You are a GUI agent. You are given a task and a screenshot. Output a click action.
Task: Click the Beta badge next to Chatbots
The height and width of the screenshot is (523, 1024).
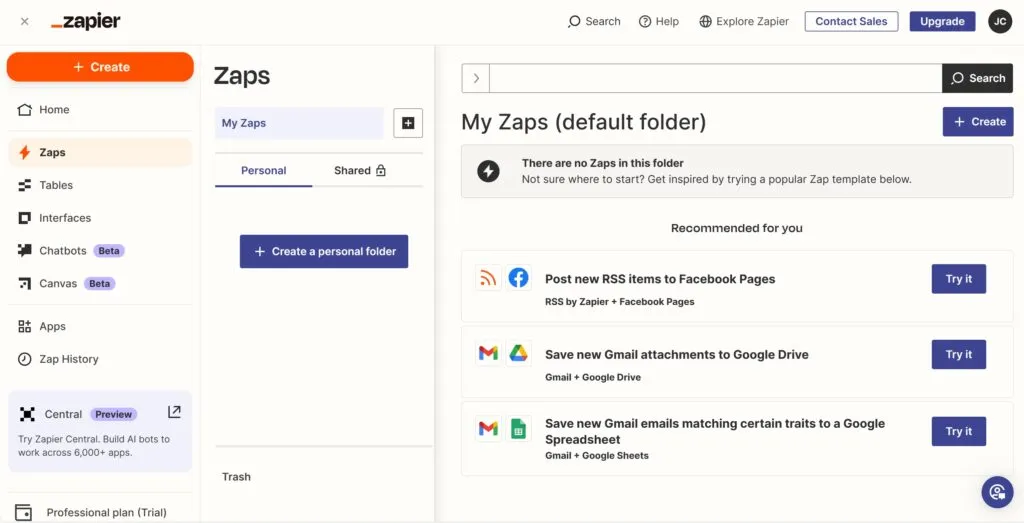[x=109, y=251]
